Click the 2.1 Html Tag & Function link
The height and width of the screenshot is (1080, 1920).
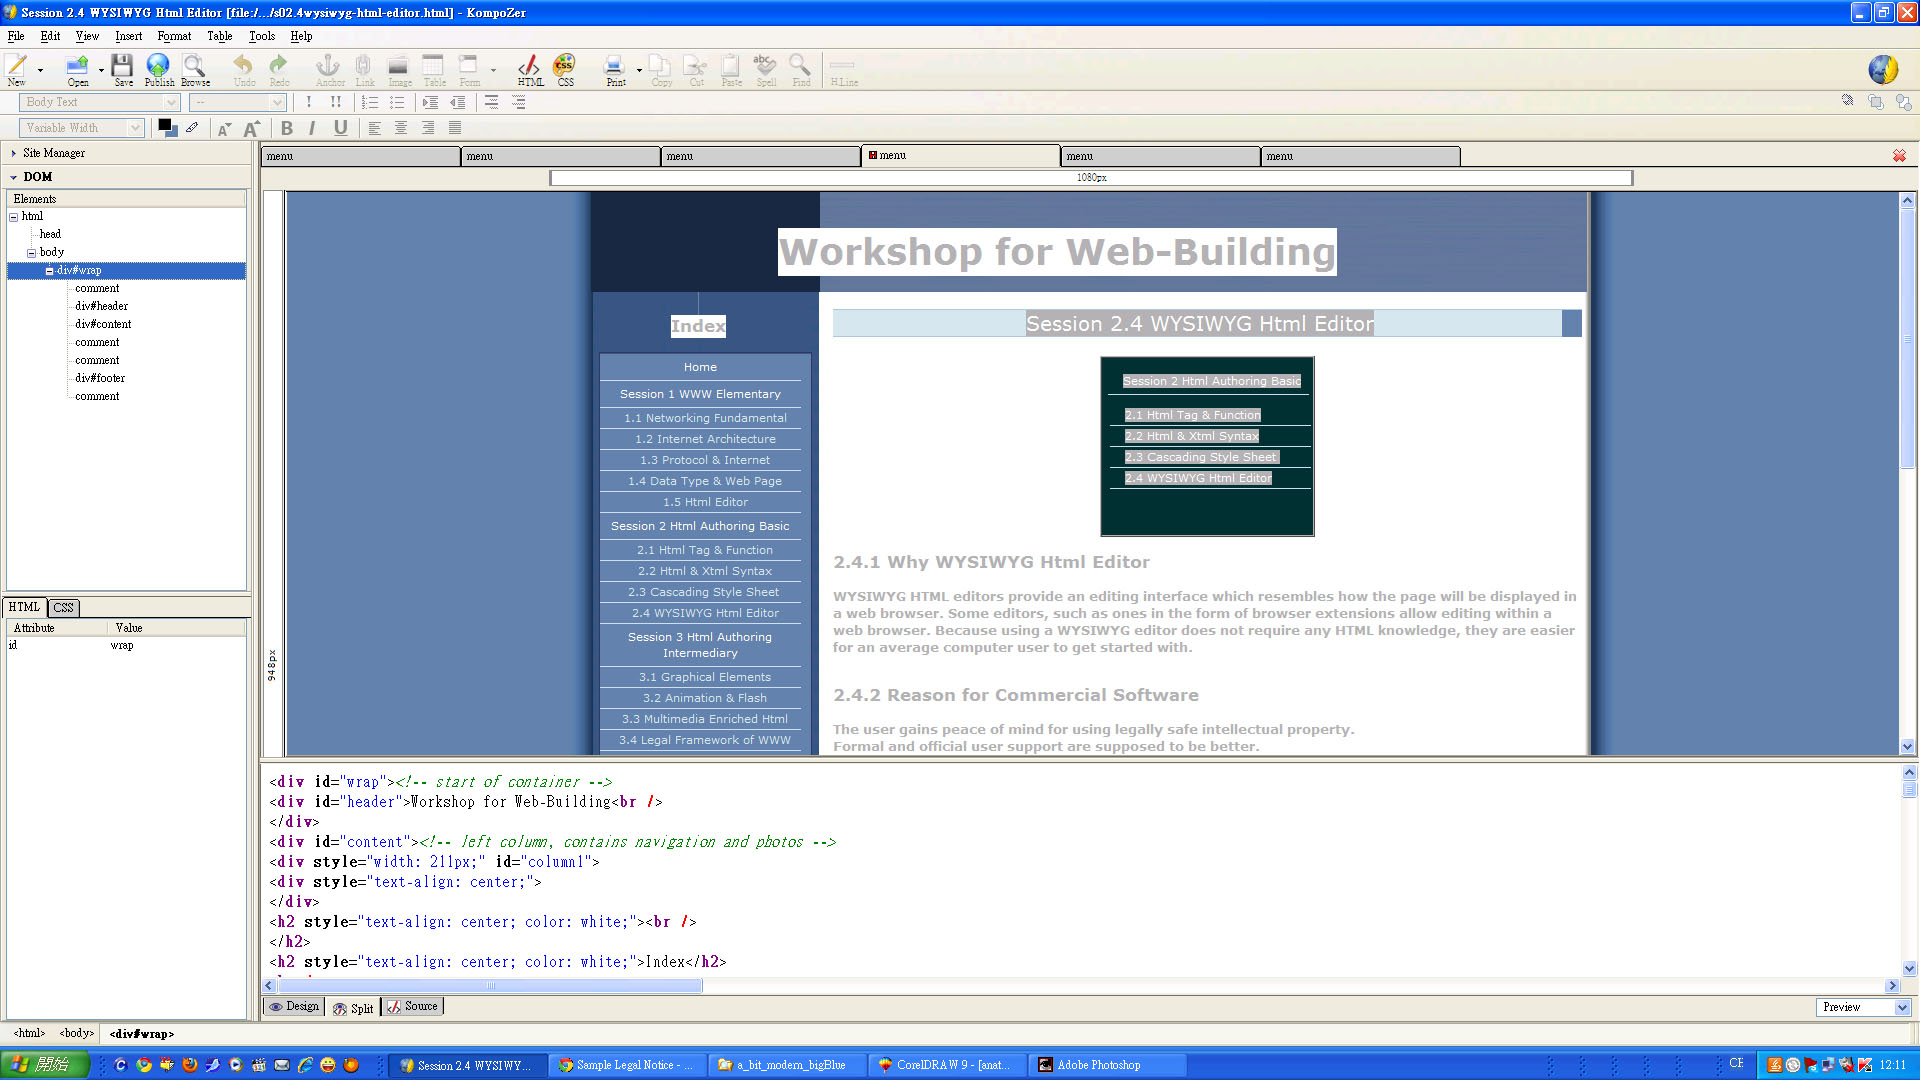[704, 550]
